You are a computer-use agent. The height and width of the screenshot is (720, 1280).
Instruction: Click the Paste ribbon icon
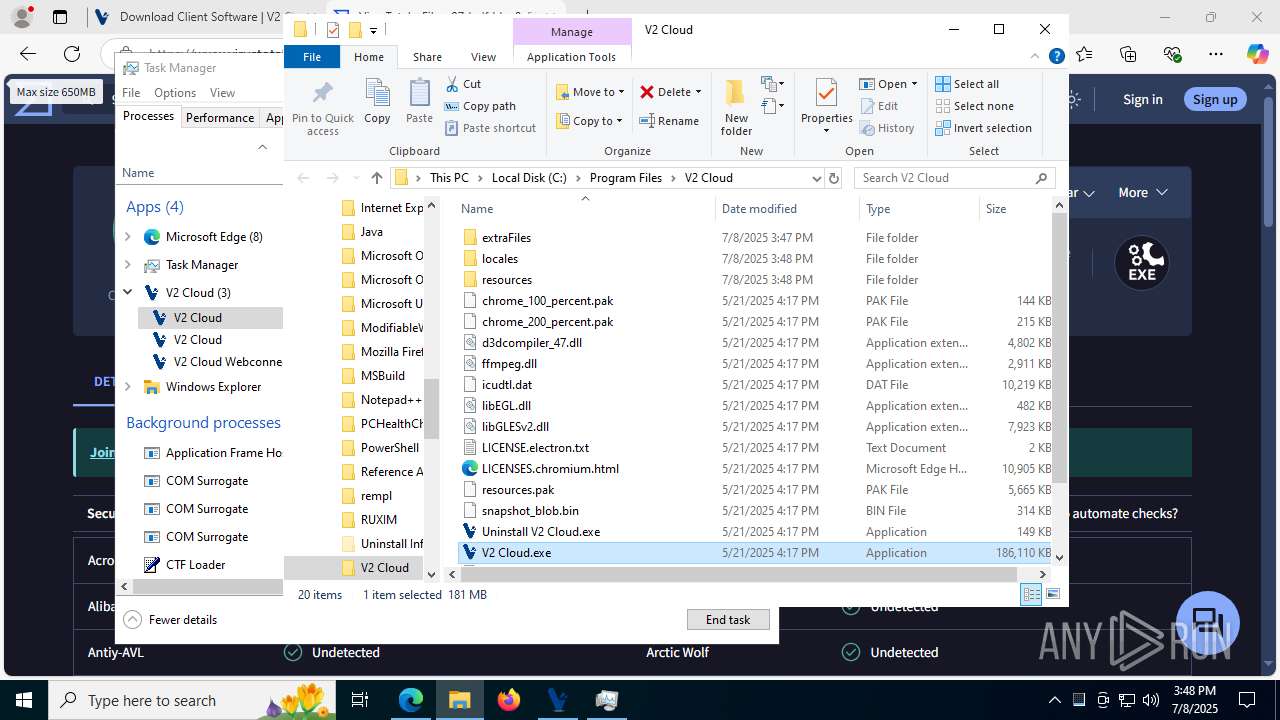[x=419, y=102]
